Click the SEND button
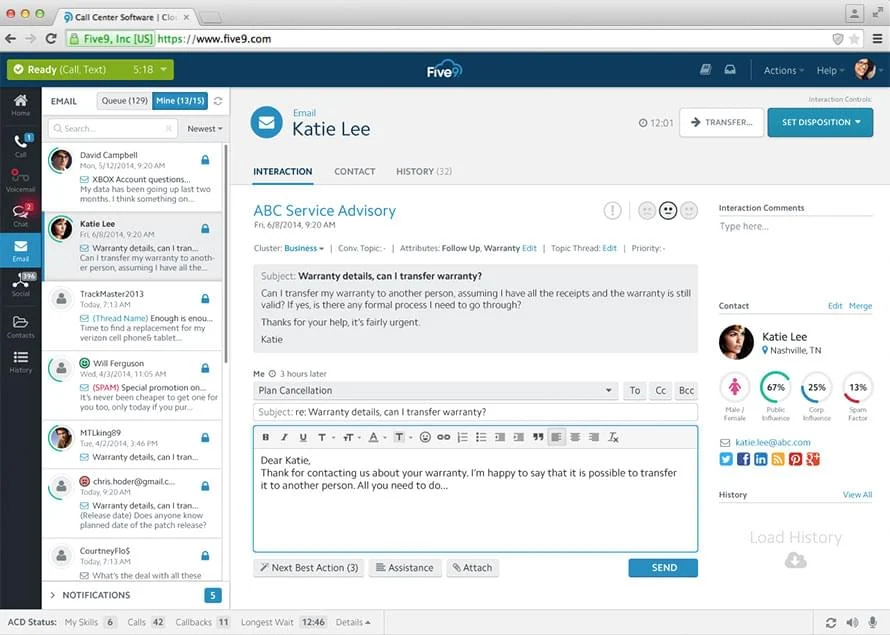This screenshot has width=890, height=635. [663, 567]
